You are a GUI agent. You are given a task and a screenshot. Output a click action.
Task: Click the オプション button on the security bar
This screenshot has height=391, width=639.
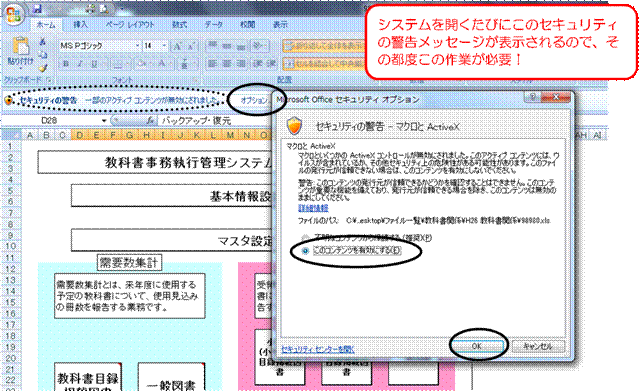[253, 100]
